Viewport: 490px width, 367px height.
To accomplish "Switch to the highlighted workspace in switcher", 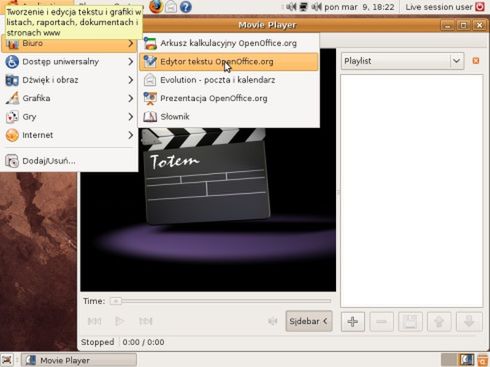I will coord(467,360).
